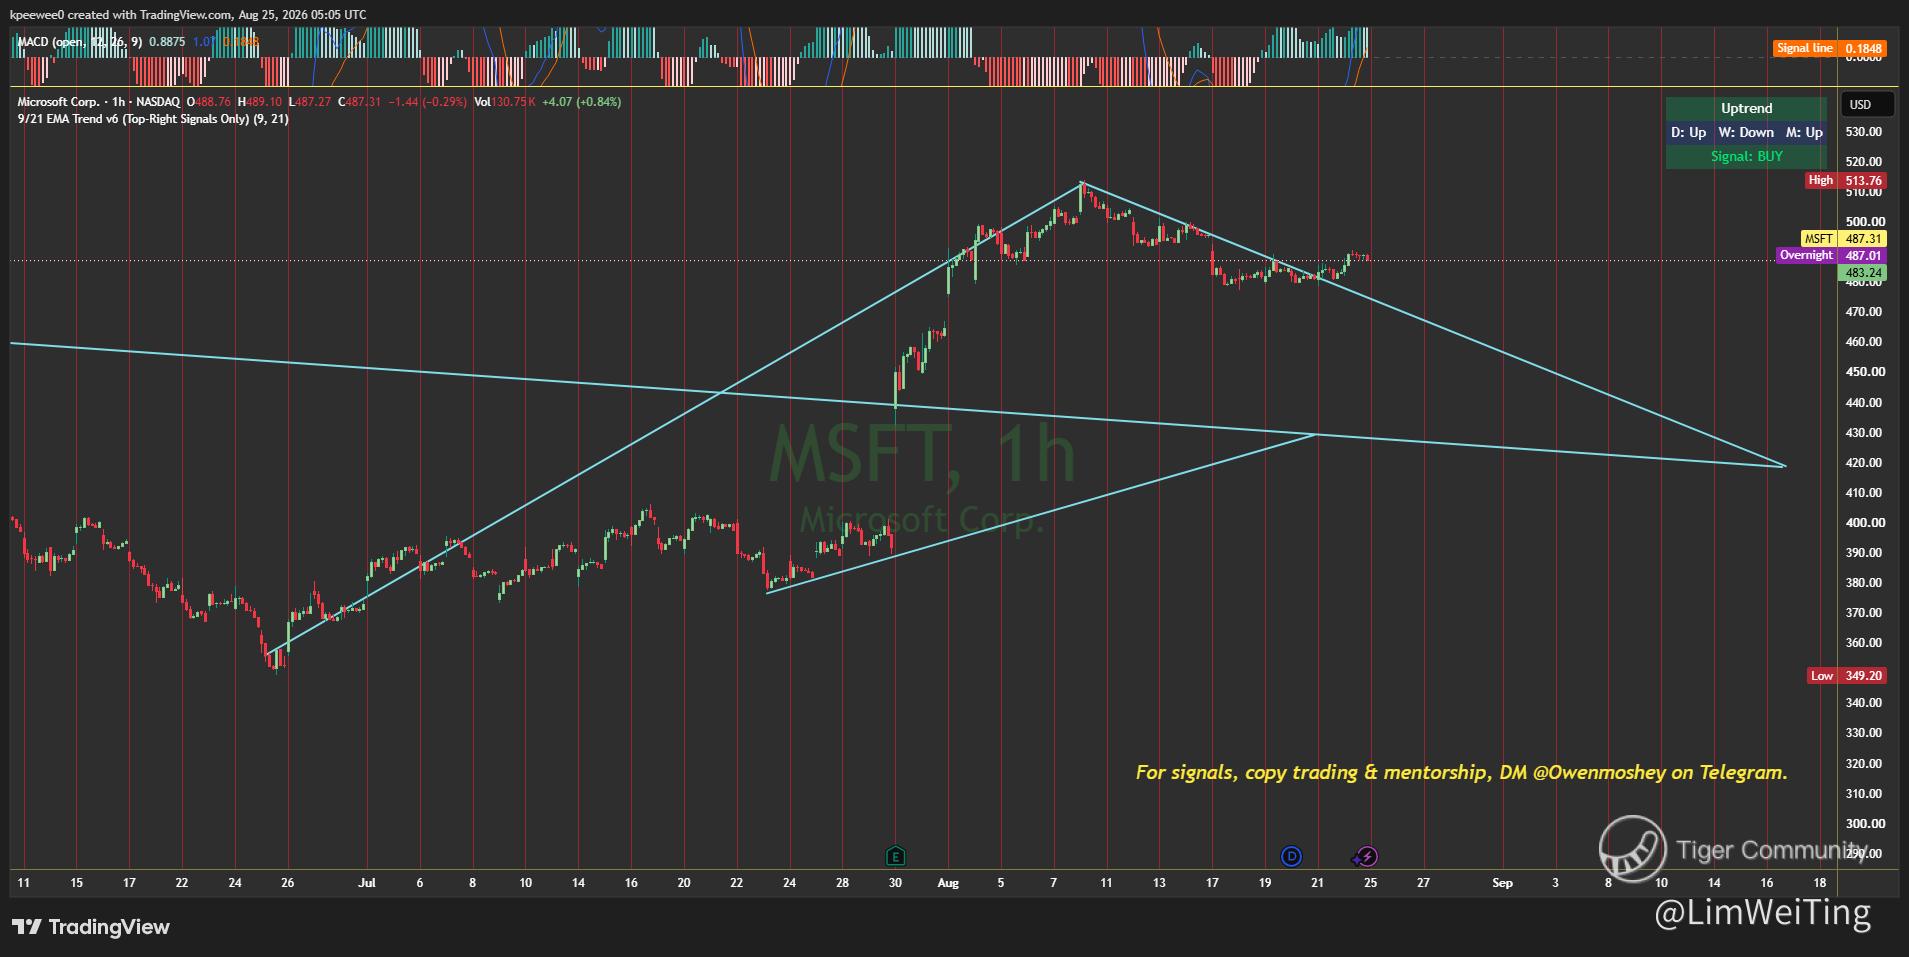
Task: Click the TradingView logo
Action: pos(91,927)
